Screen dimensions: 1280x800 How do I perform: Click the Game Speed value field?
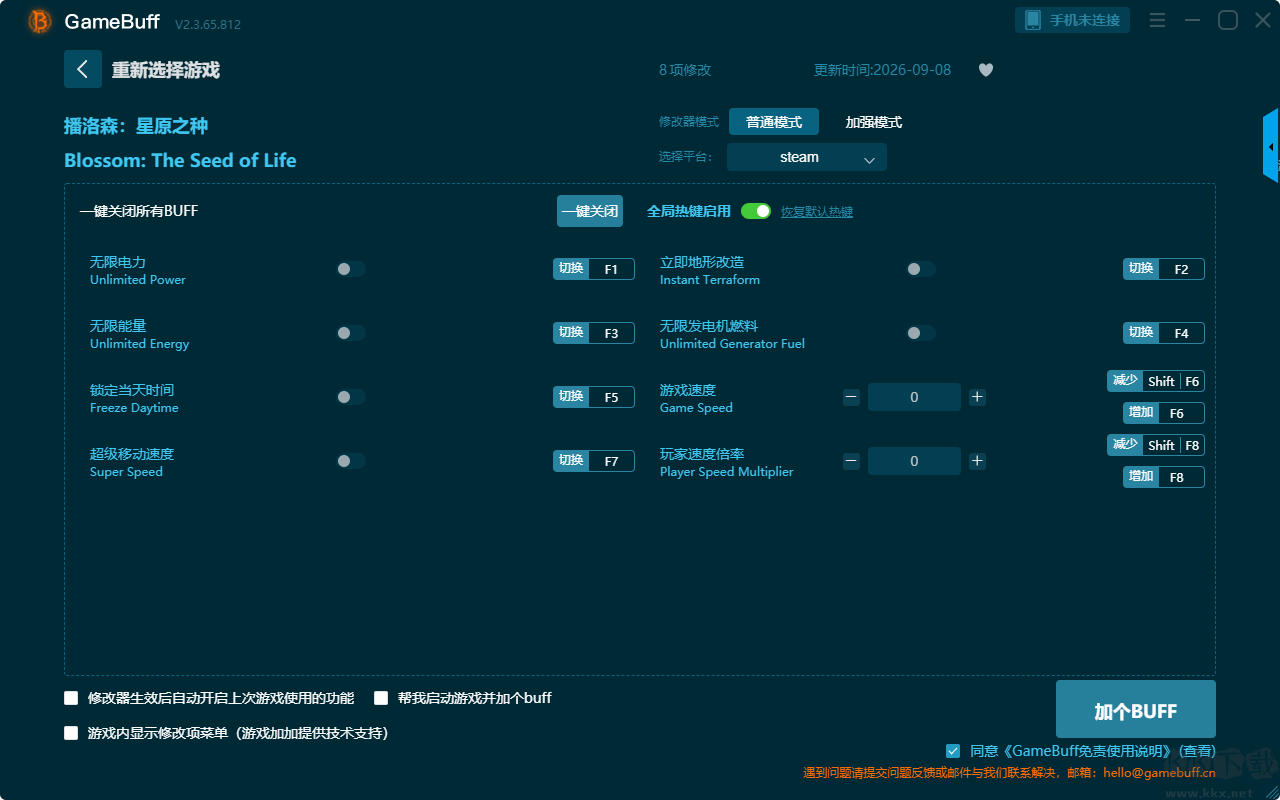(914, 397)
